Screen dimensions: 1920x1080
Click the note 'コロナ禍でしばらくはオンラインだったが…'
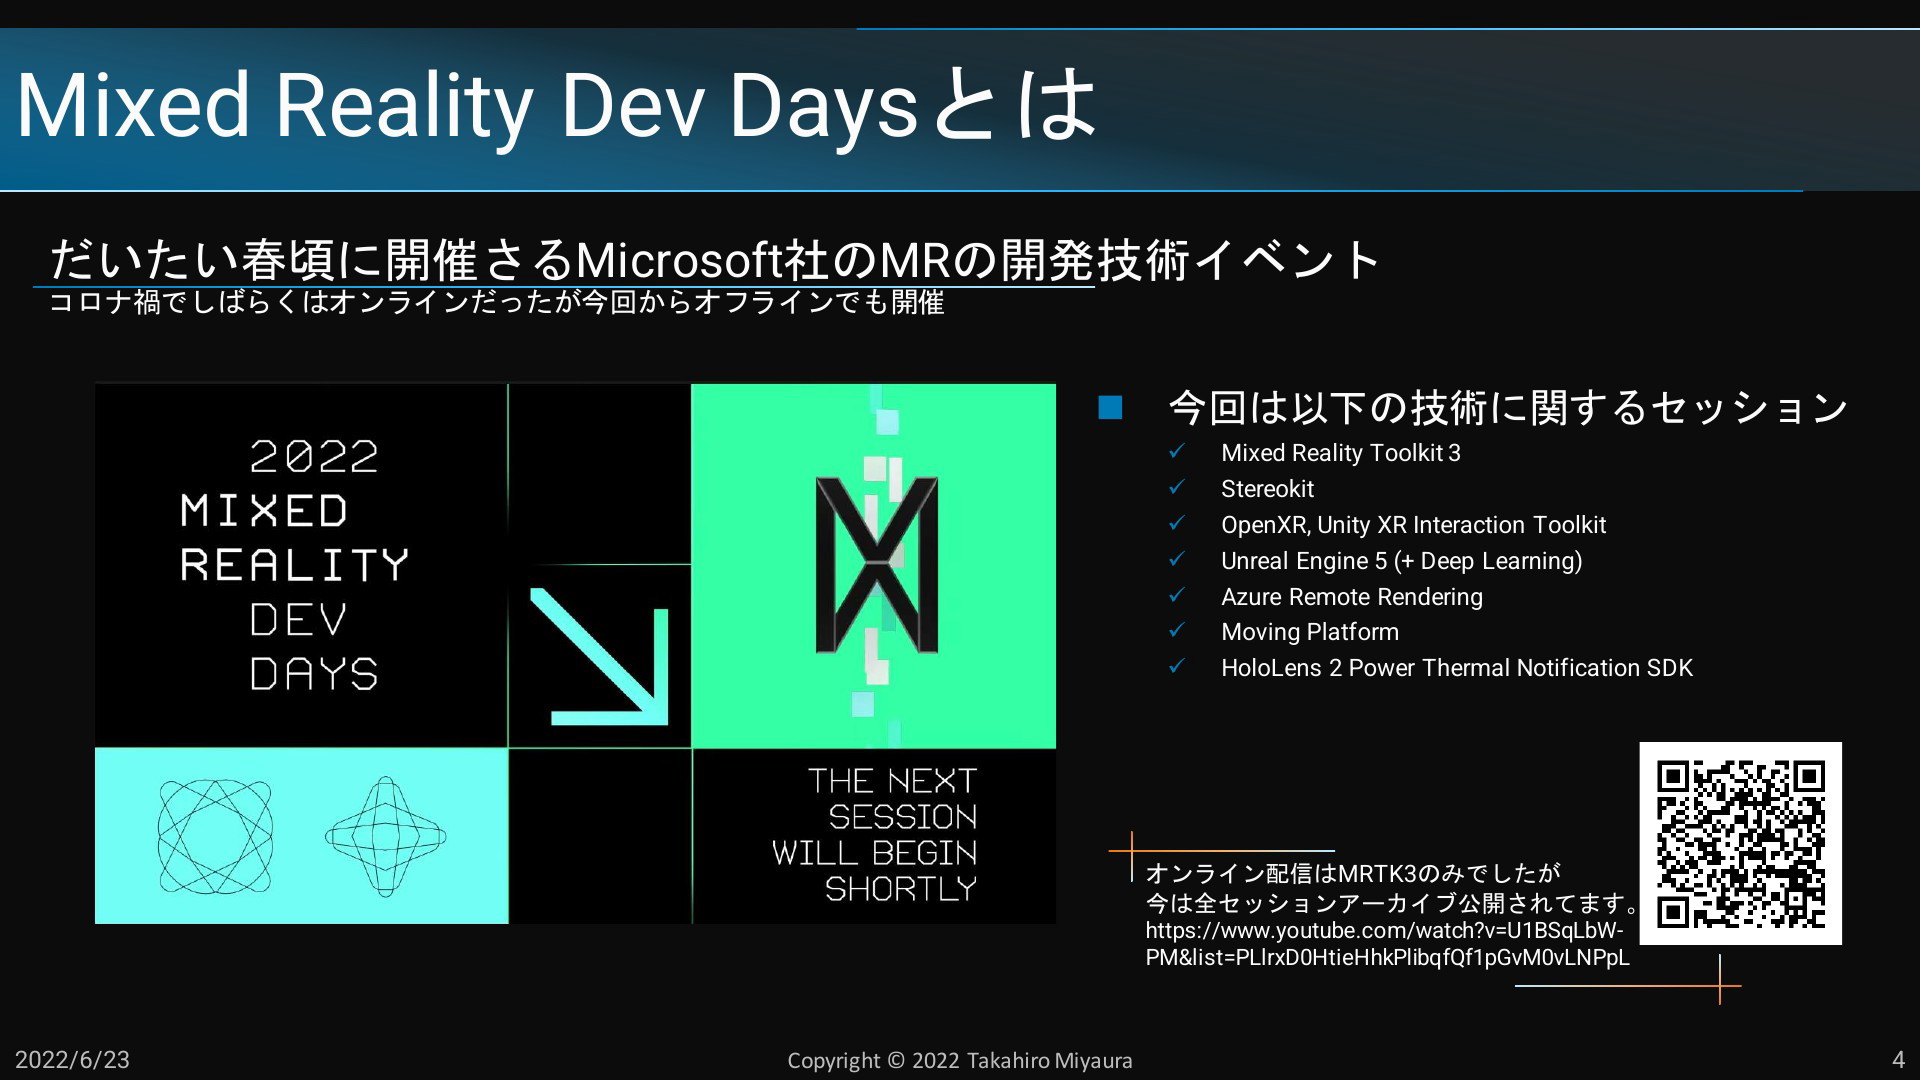(x=496, y=302)
